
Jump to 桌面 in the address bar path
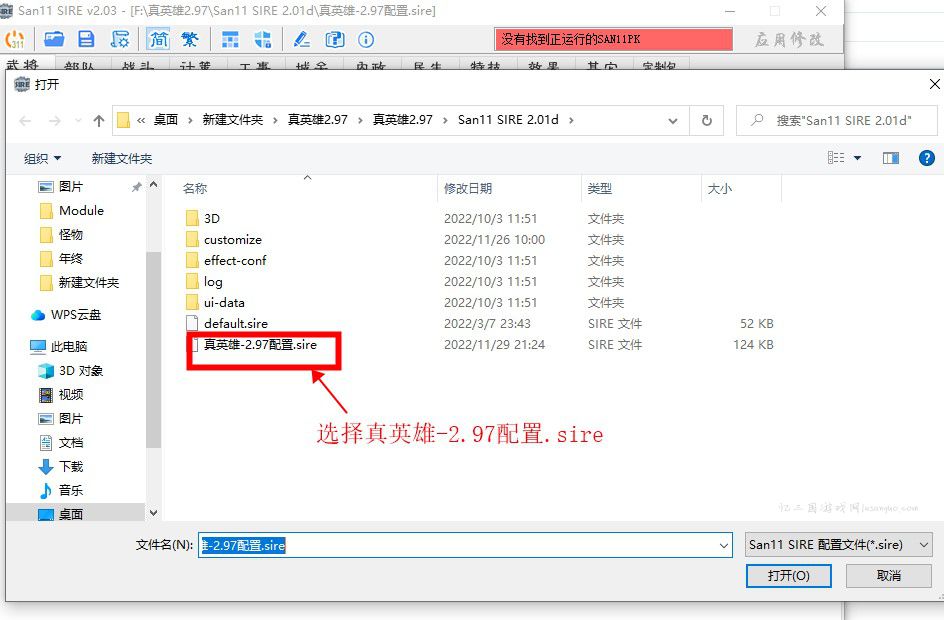[166, 120]
